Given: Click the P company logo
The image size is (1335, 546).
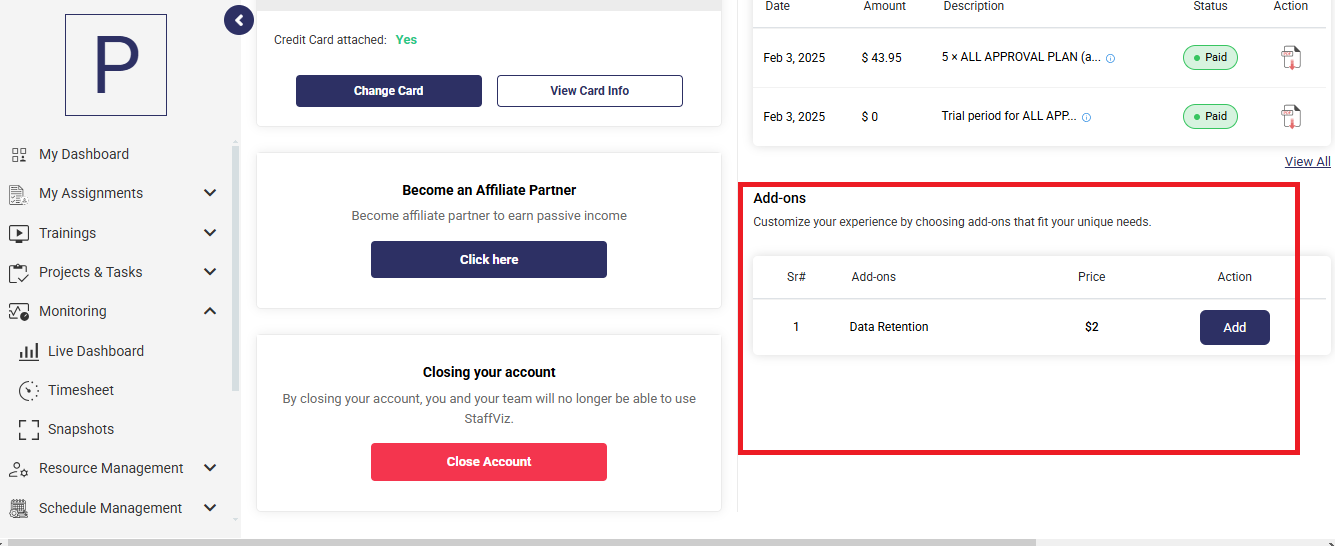Looking at the screenshot, I should coord(116,65).
